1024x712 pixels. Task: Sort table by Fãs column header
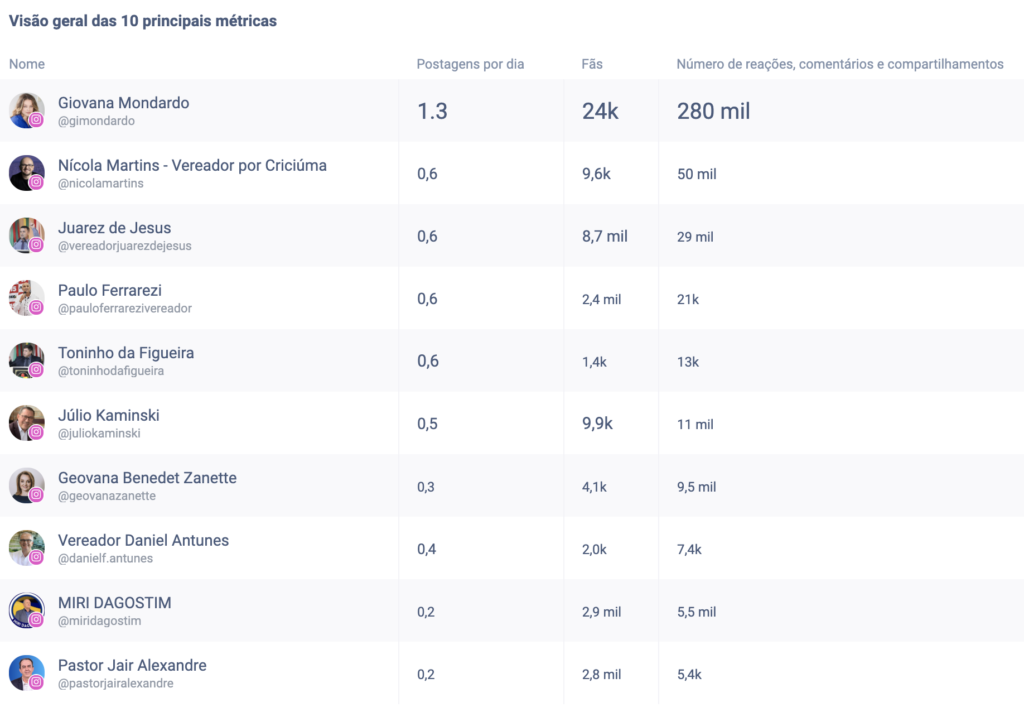click(x=592, y=64)
